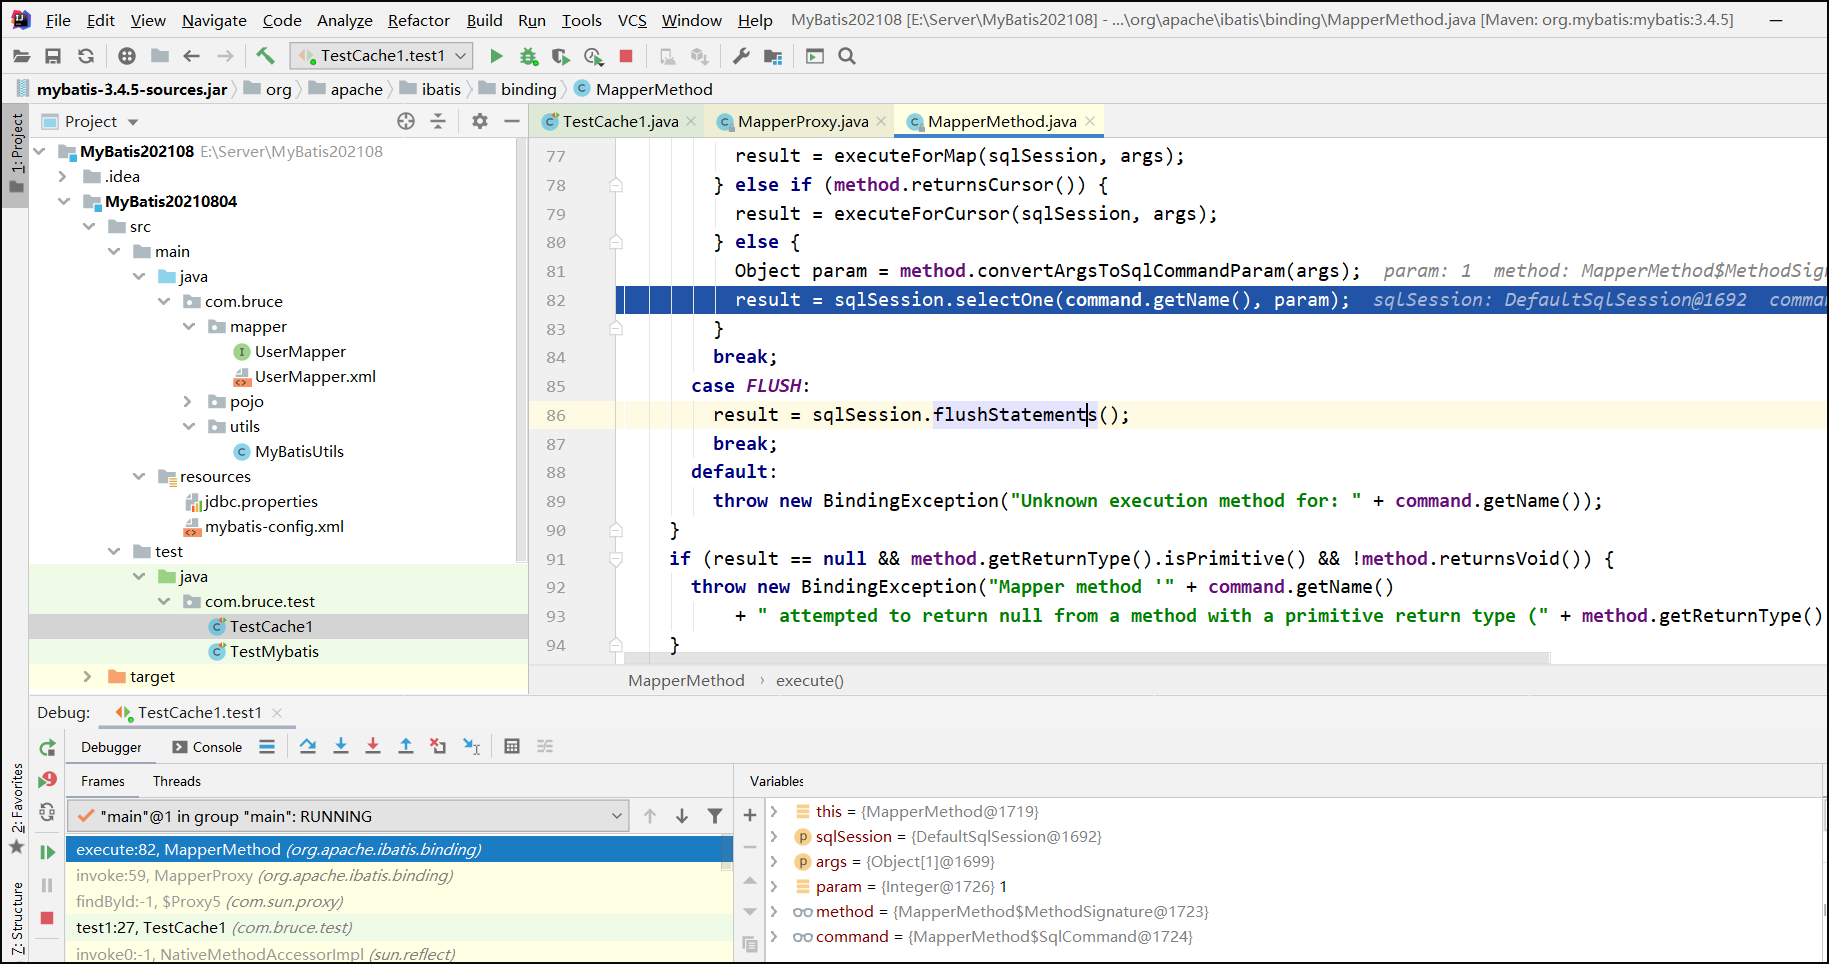Expand the 'this' variable in Variables
This screenshot has width=1829, height=964.
774,811
